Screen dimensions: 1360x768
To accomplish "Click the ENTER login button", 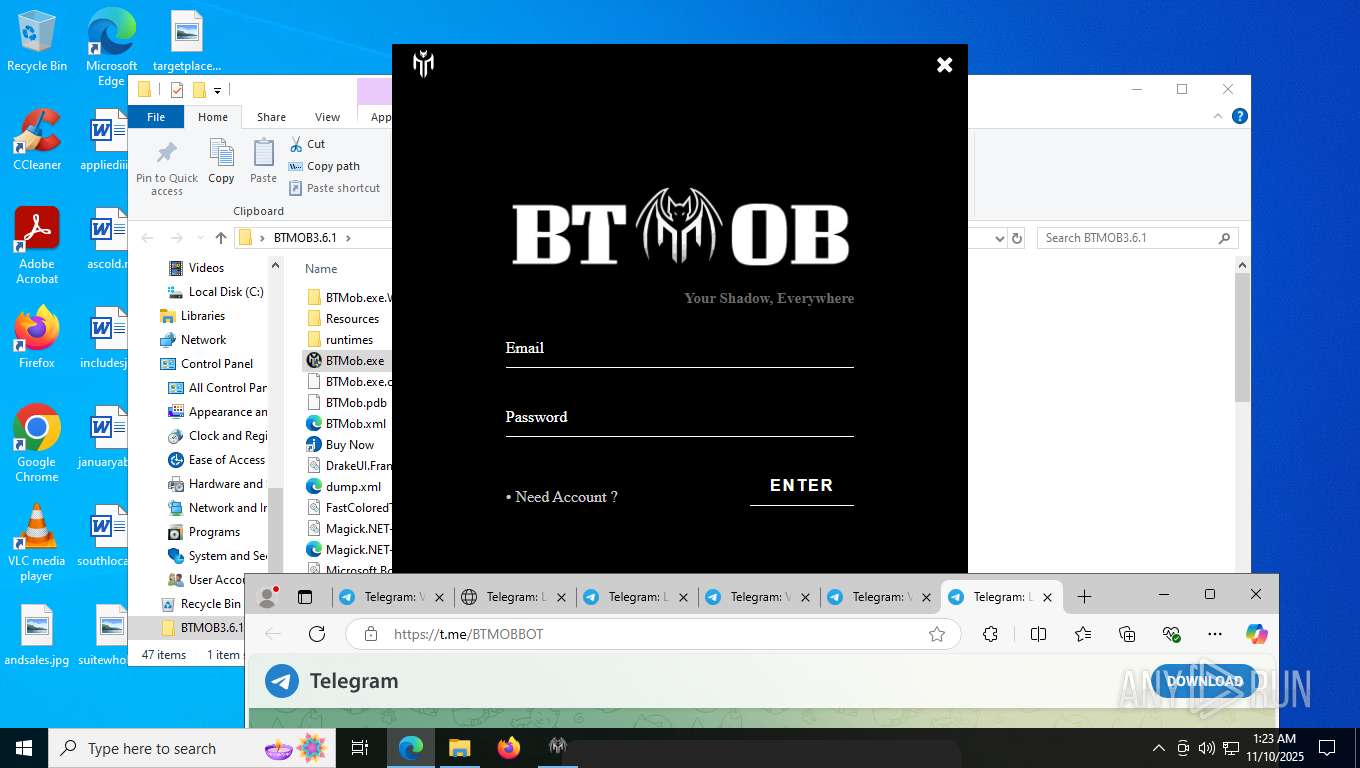I will pos(801,485).
